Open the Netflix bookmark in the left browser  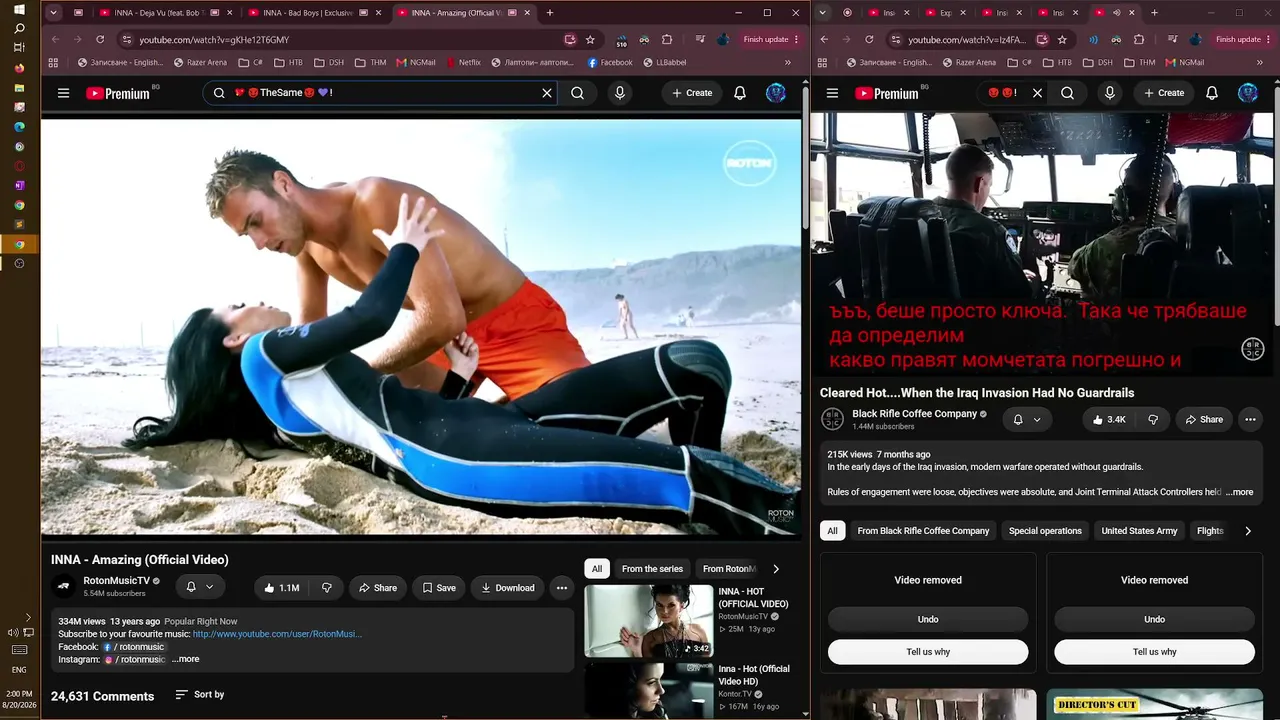click(462, 62)
